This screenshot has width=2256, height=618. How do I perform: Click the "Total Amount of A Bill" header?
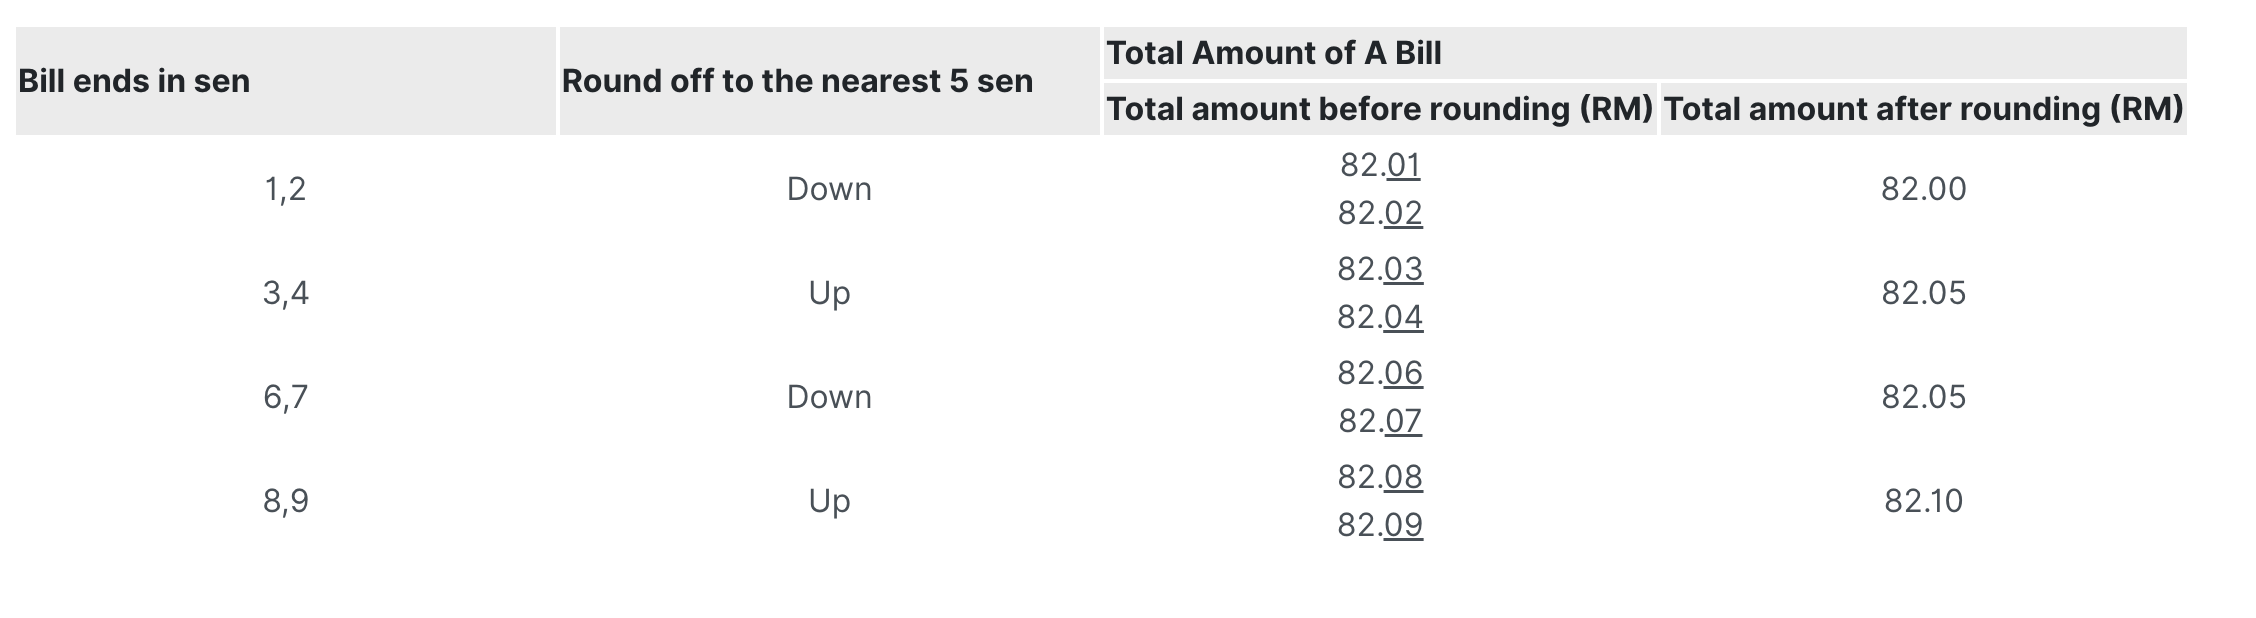pyautogui.click(x=1273, y=53)
